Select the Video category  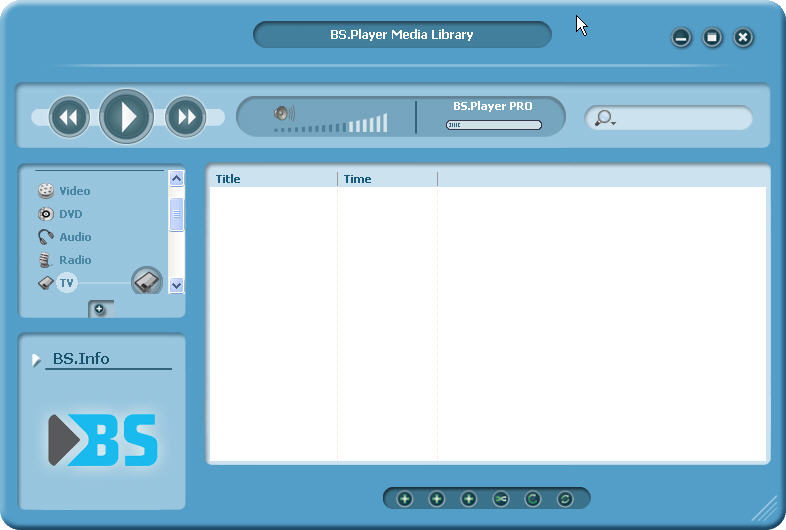(74, 191)
